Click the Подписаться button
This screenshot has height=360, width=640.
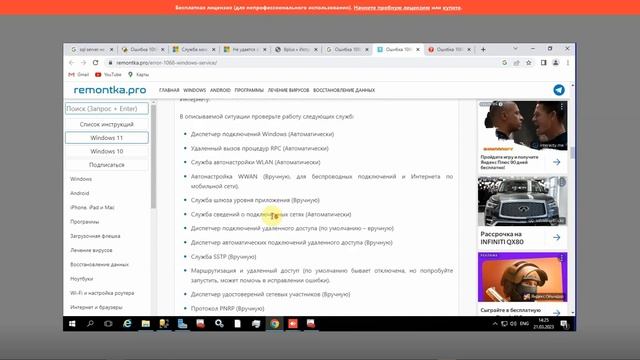[107, 165]
